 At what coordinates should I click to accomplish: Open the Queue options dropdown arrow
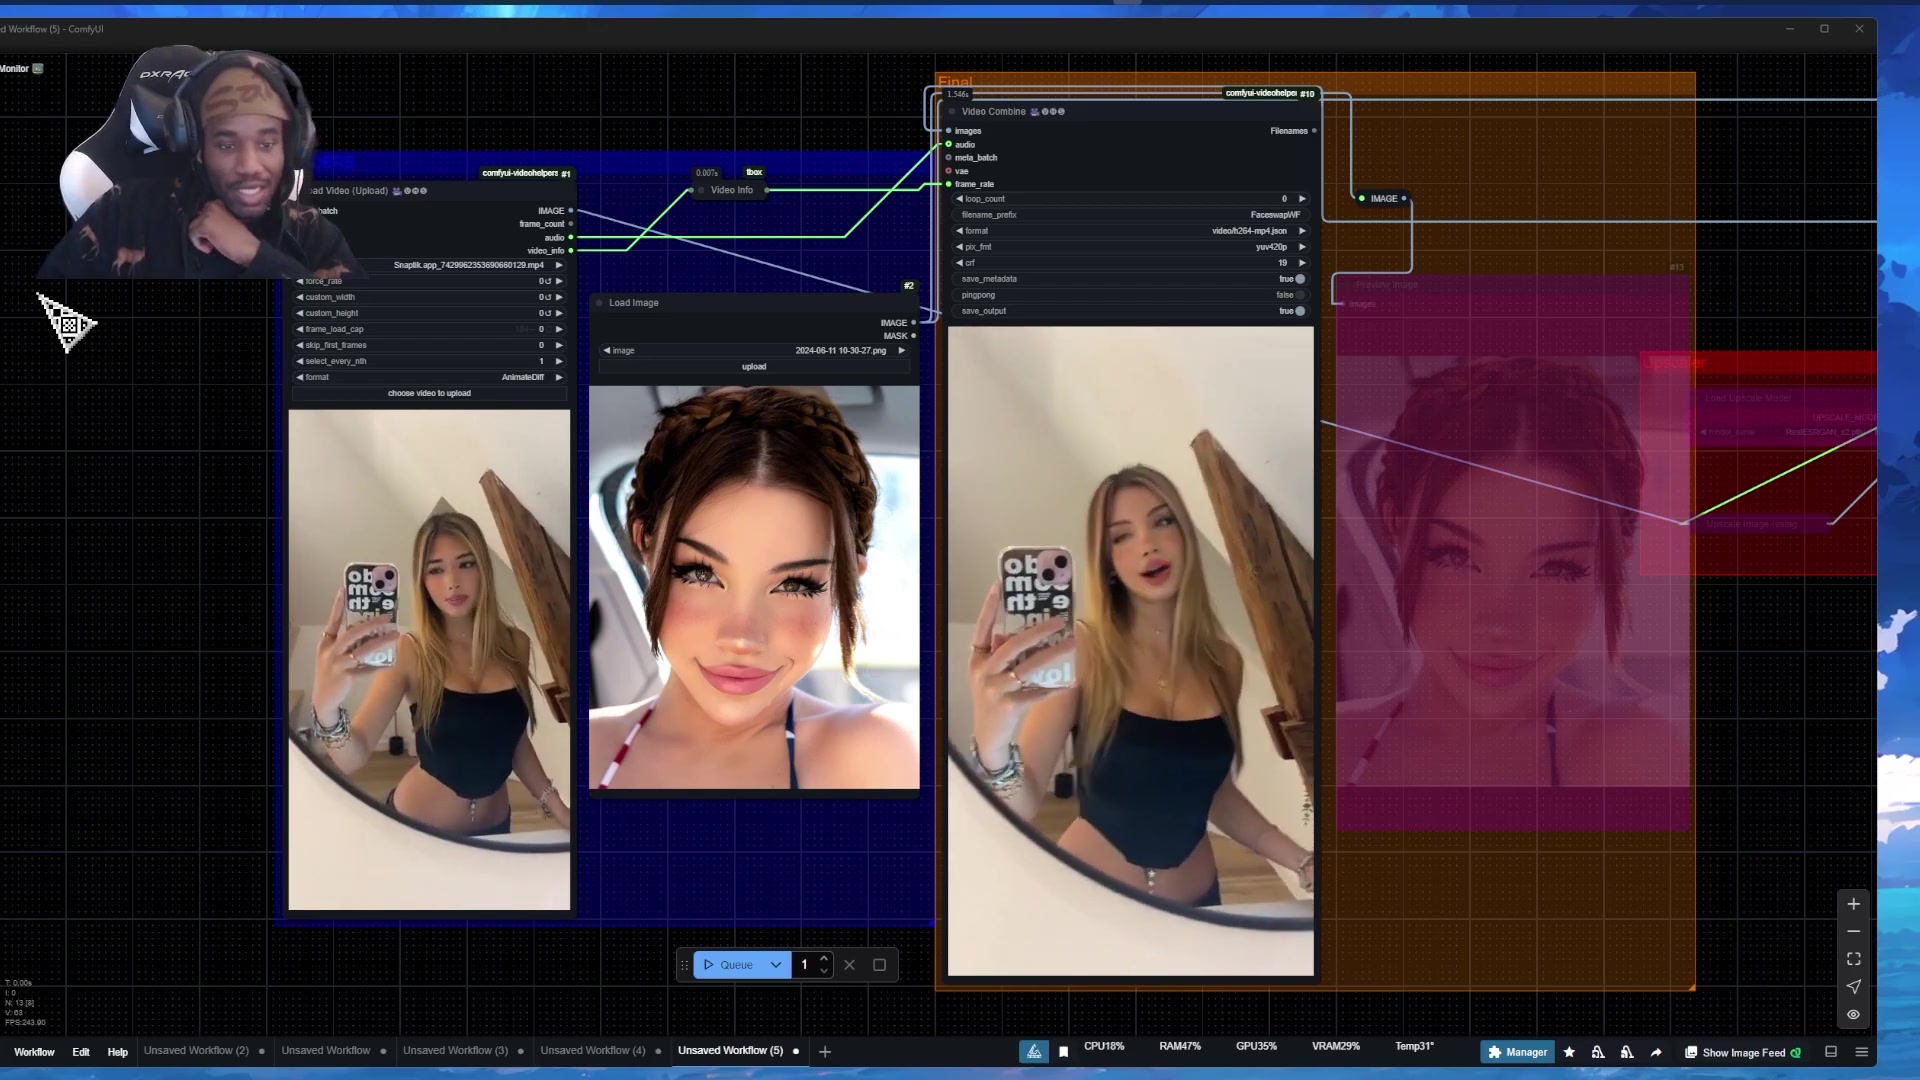point(776,965)
